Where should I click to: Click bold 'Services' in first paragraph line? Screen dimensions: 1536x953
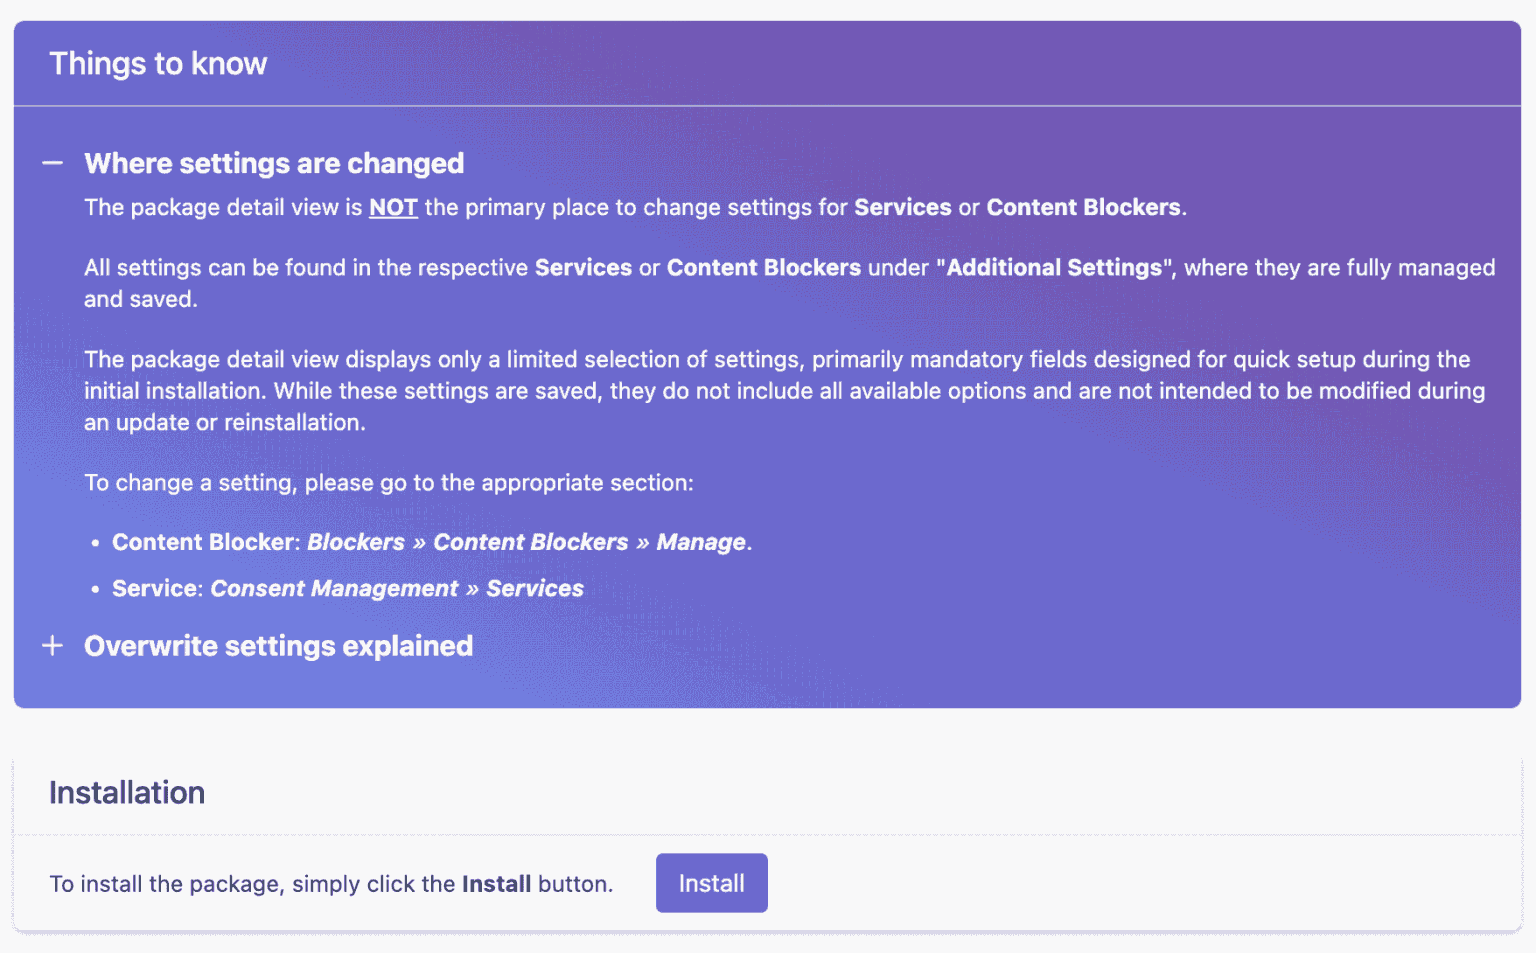point(903,207)
